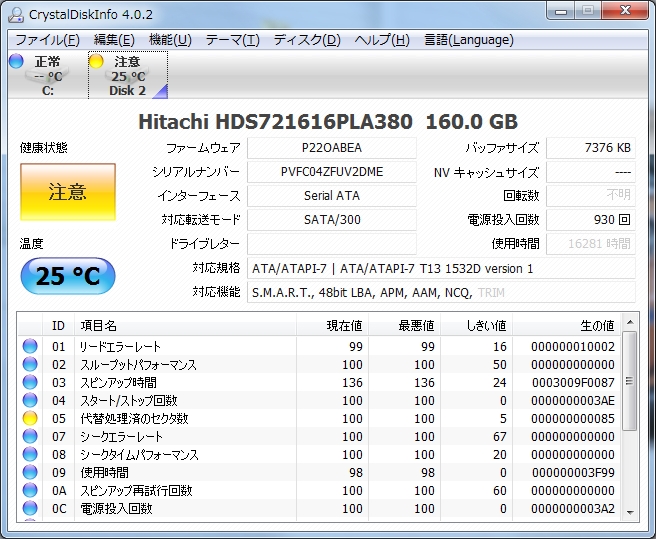Minimize the CrystalDiskInfo window
This screenshot has width=656, height=539.
tap(561, 11)
